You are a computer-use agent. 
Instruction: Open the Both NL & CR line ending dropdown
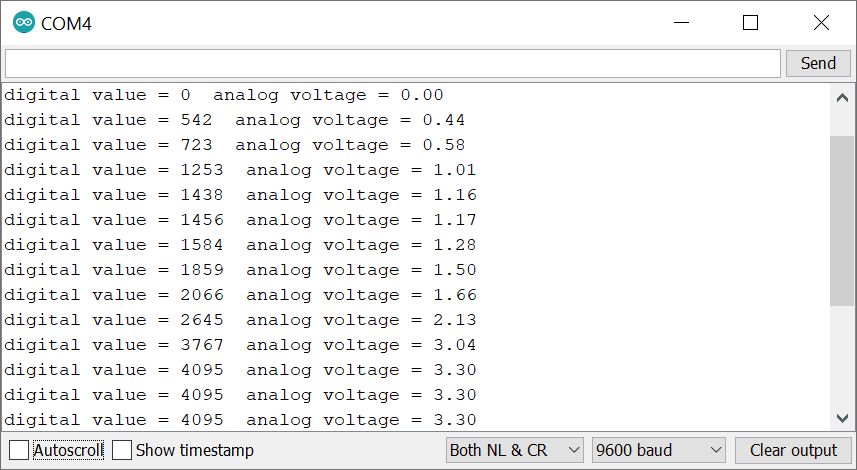tap(514, 450)
